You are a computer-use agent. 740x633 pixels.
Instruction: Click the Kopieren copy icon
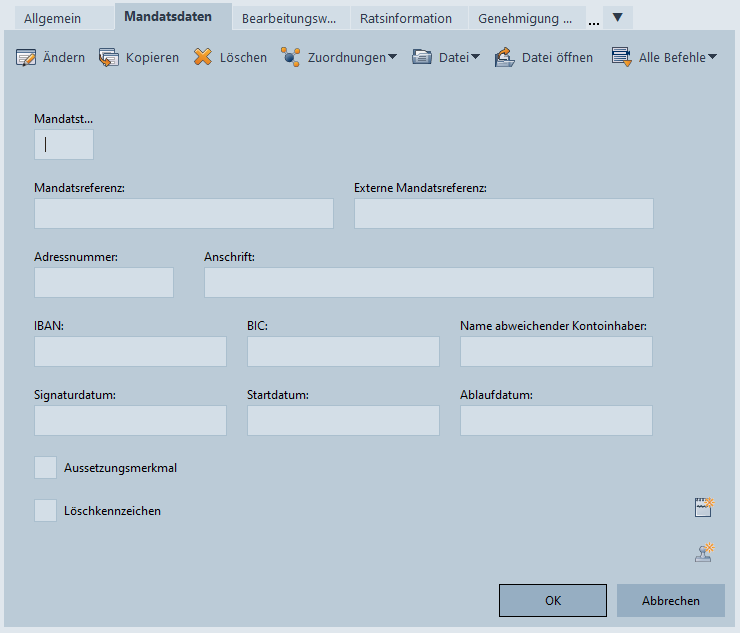point(109,57)
